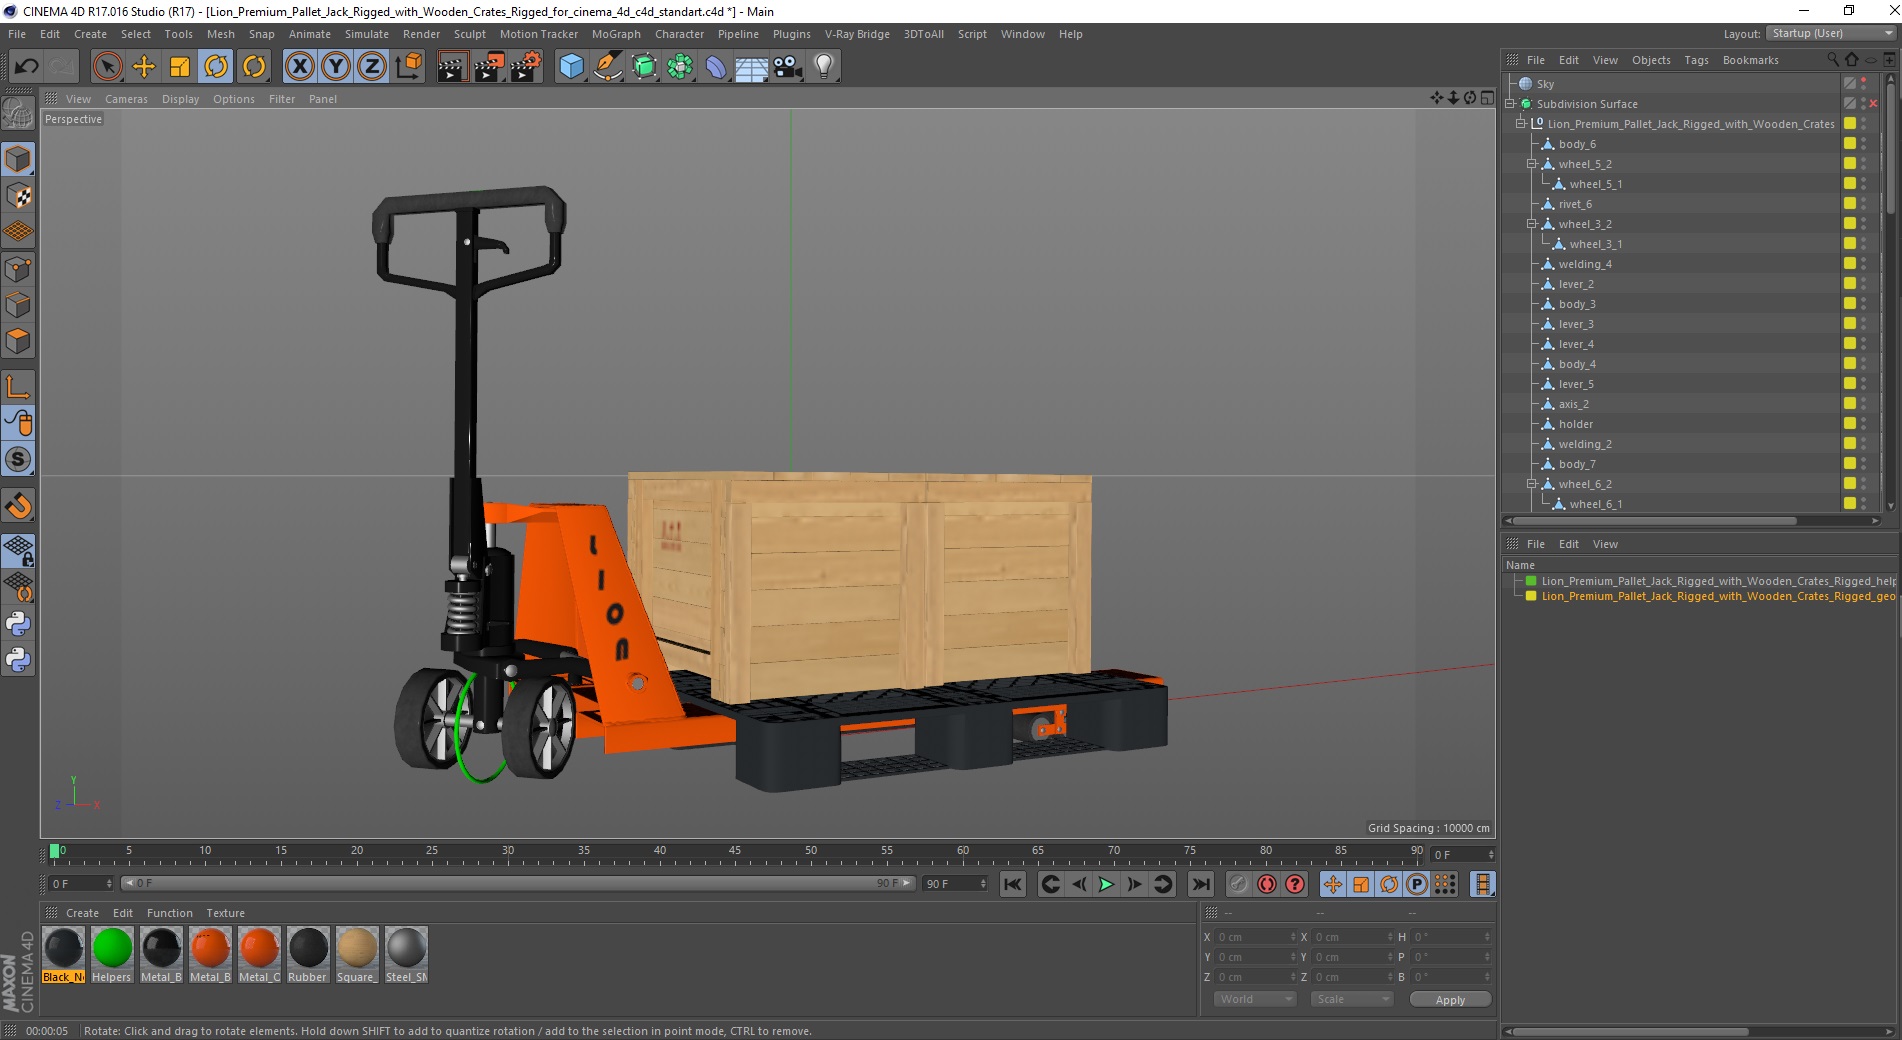The width and height of the screenshot is (1902, 1040).
Task: Toggle Subdivision Surface enabled red X
Action: [1873, 104]
